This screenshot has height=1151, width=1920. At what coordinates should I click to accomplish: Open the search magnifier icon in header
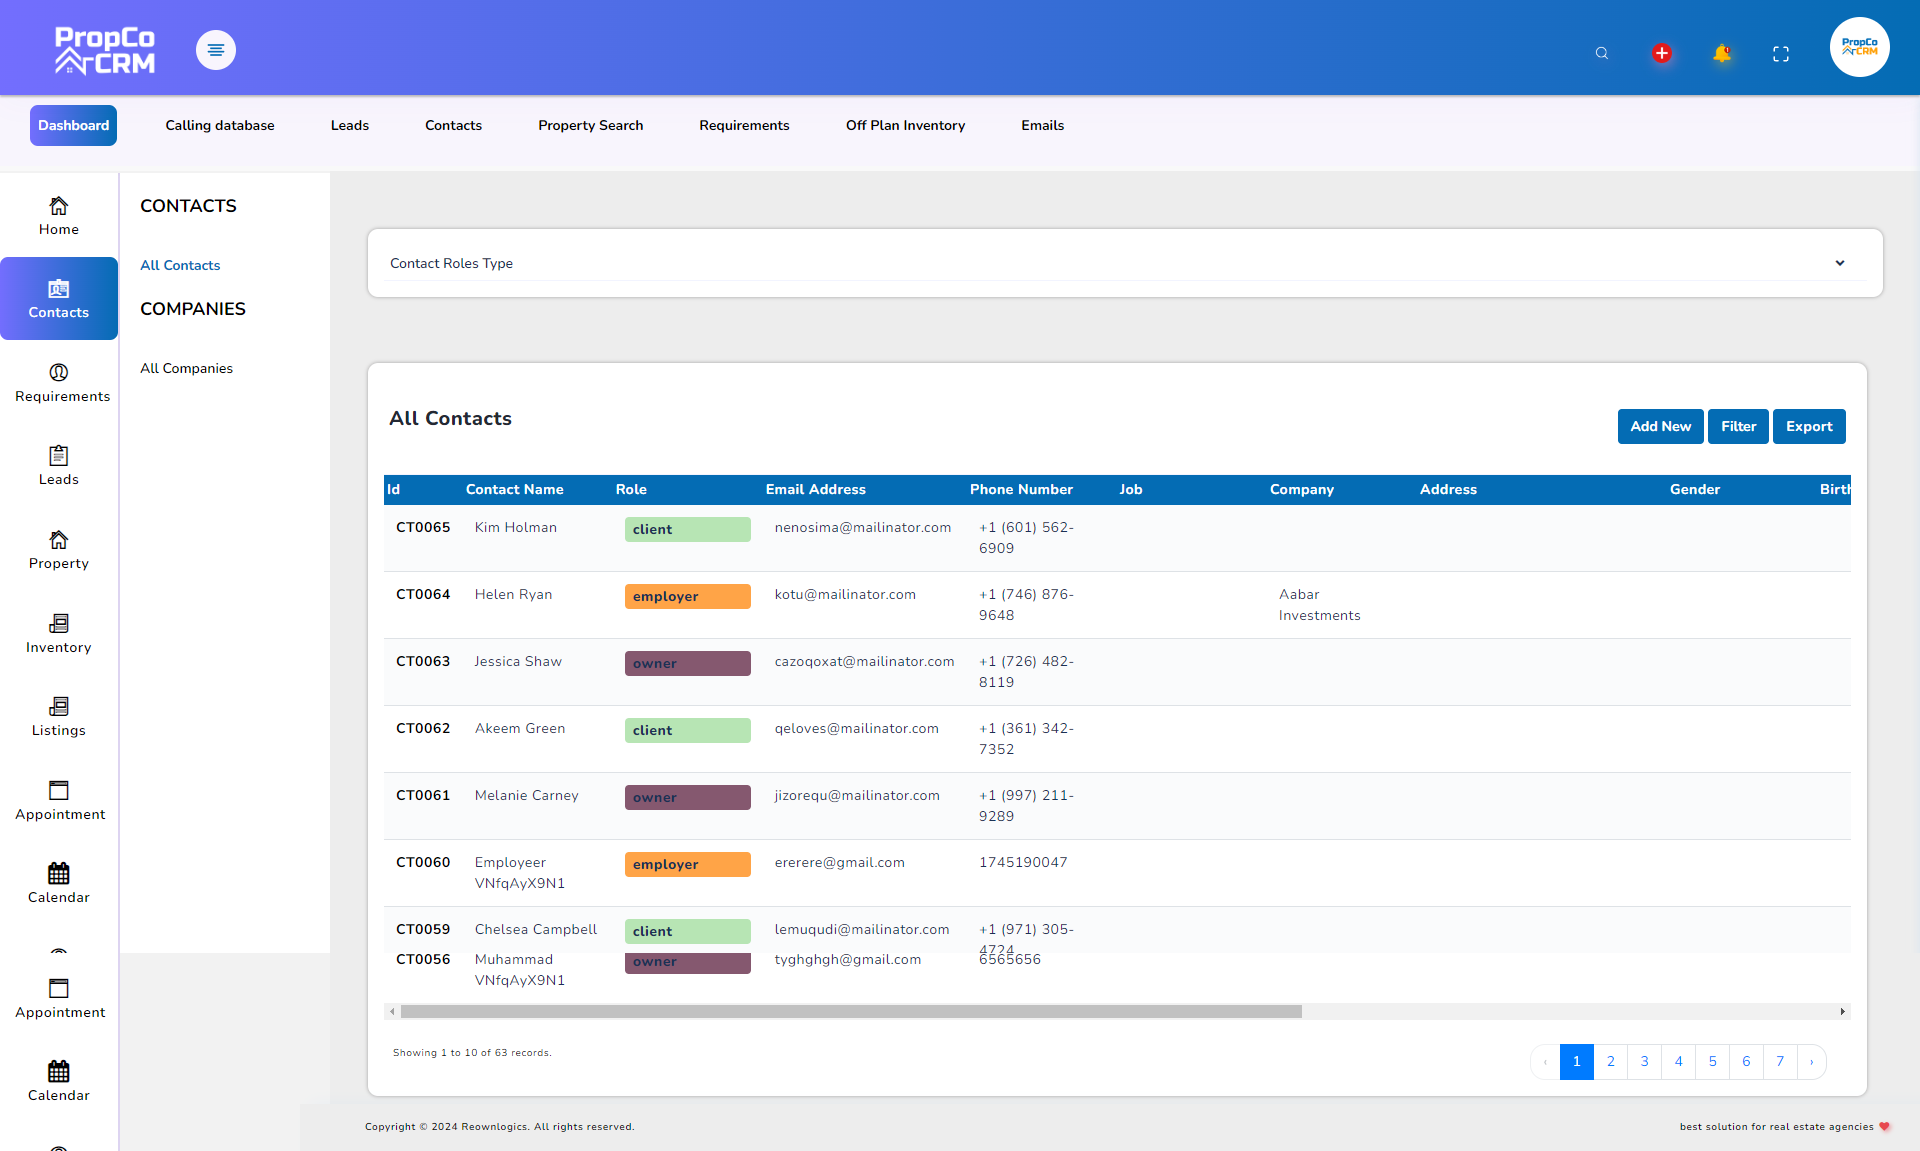1602,54
